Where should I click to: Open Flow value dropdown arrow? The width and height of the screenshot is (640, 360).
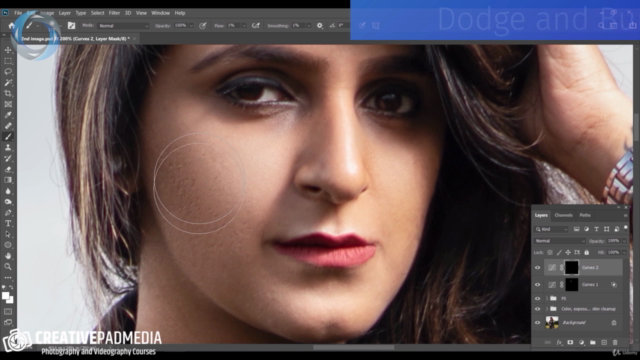[x=244, y=26]
